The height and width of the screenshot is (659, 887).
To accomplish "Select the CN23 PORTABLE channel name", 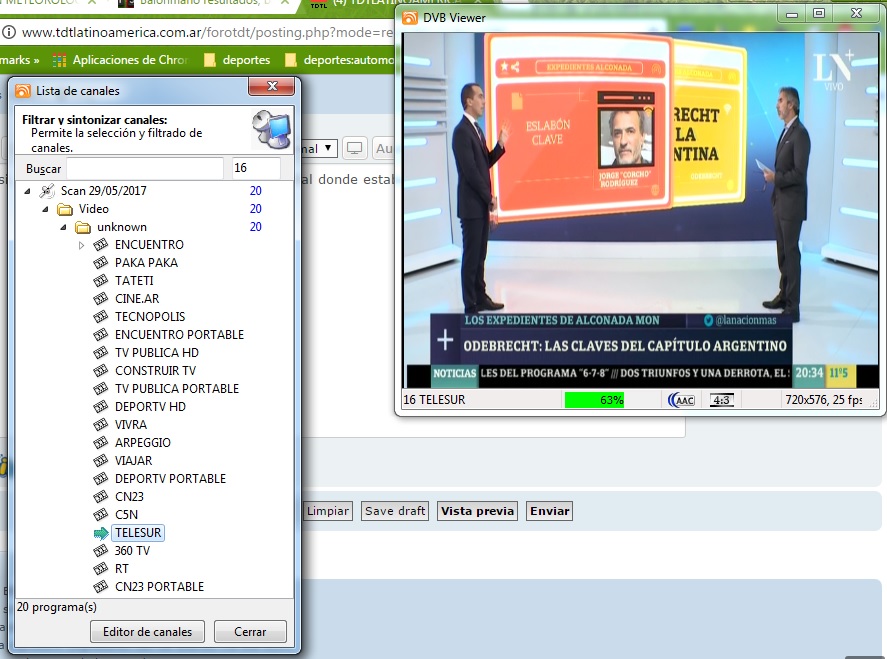I will pos(159,587).
